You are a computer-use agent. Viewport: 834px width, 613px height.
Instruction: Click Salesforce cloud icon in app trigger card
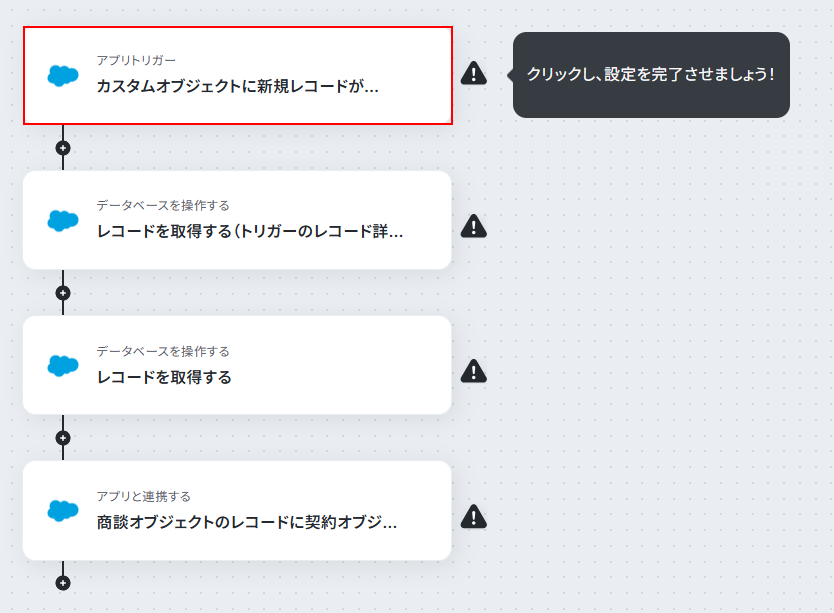click(x=63, y=76)
